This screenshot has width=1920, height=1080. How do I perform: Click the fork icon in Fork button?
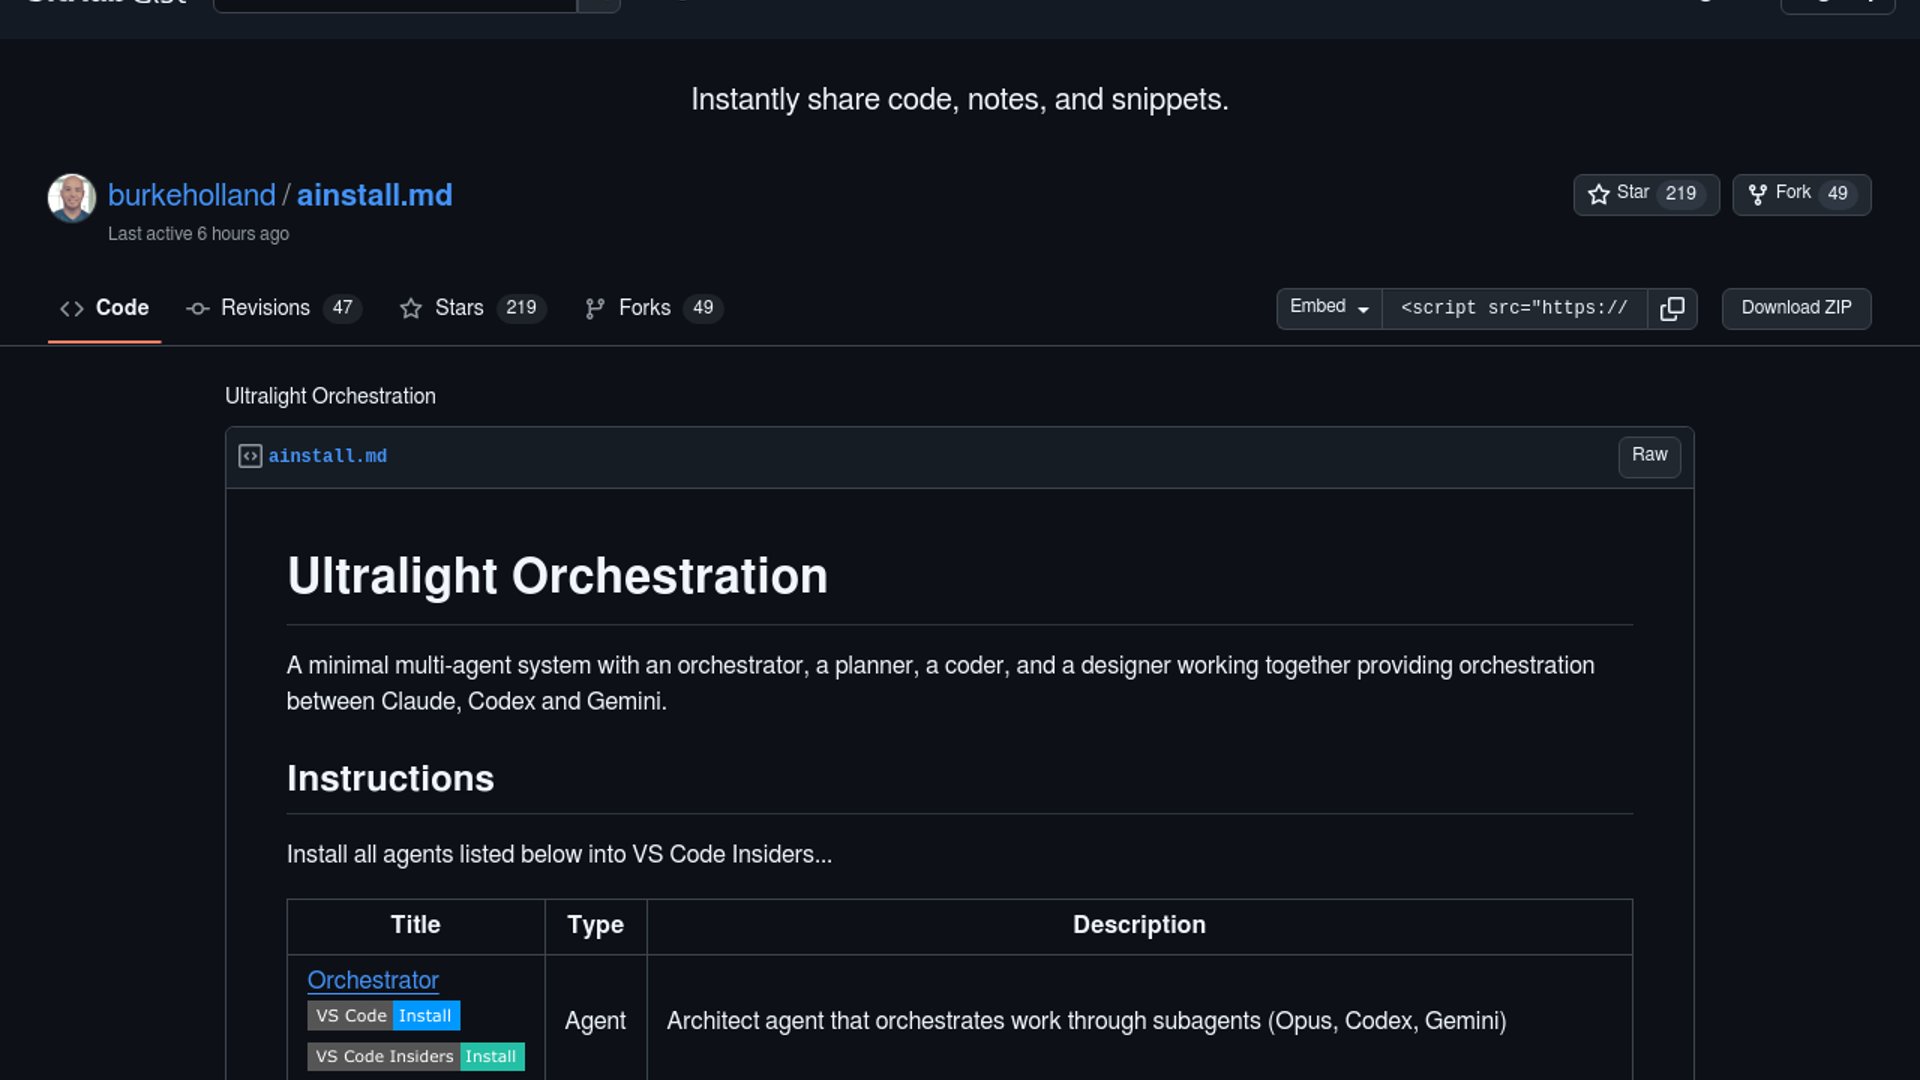click(1757, 194)
